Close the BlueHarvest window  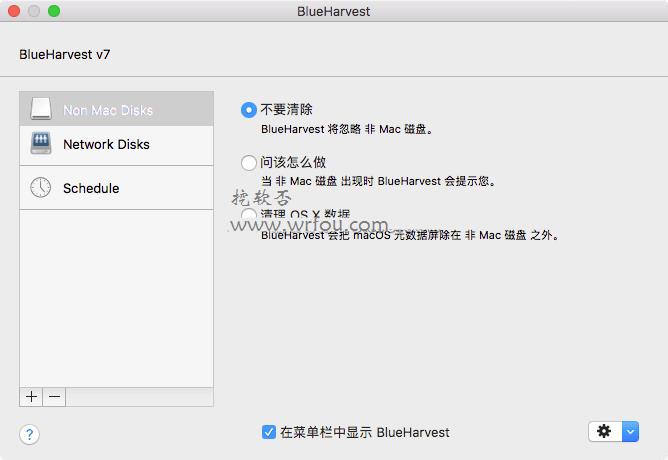point(14,11)
